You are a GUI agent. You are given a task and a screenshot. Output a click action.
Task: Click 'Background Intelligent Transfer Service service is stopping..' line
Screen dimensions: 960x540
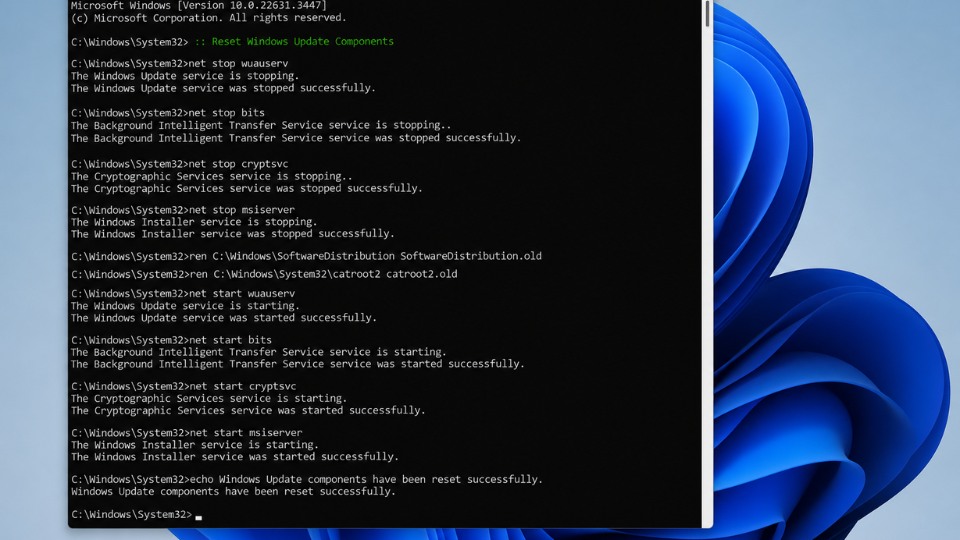(261, 126)
